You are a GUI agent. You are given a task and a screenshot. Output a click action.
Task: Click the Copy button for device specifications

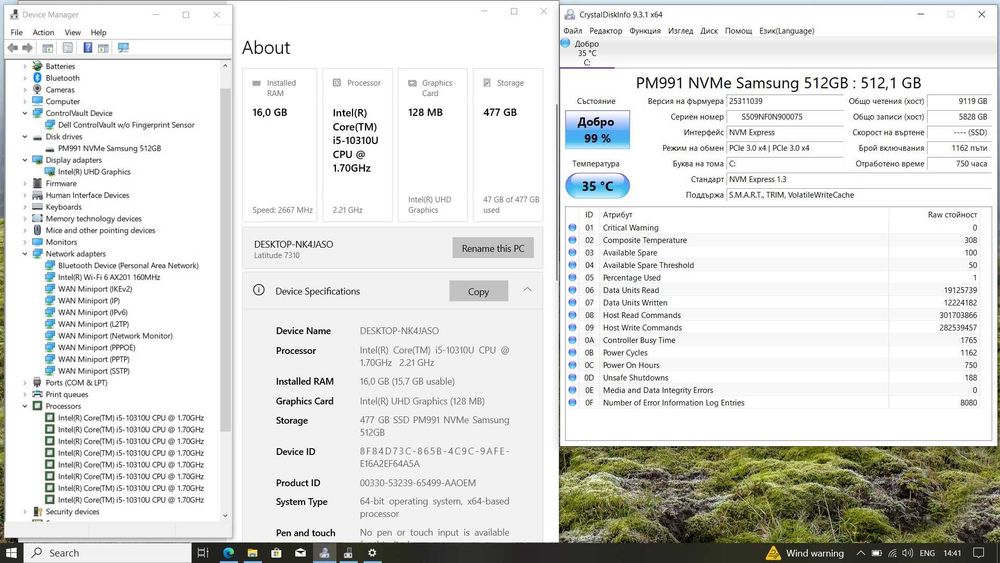478,291
